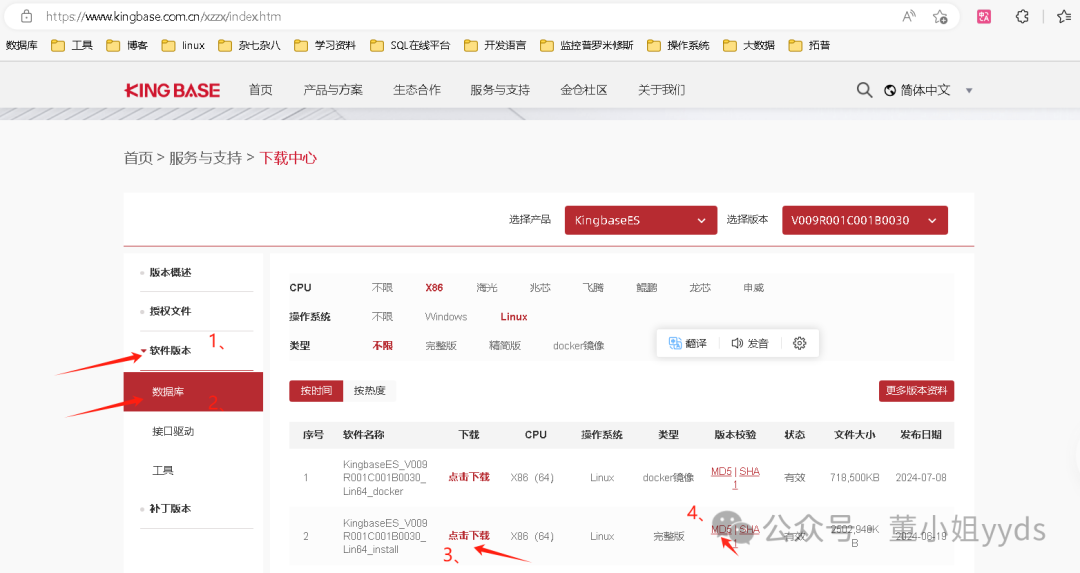Image resolution: width=1080 pixels, height=573 pixels.
Task: Open the V009R001C001B0030 version dropdown
Action: pyautogui.click(x=864, y=220)
